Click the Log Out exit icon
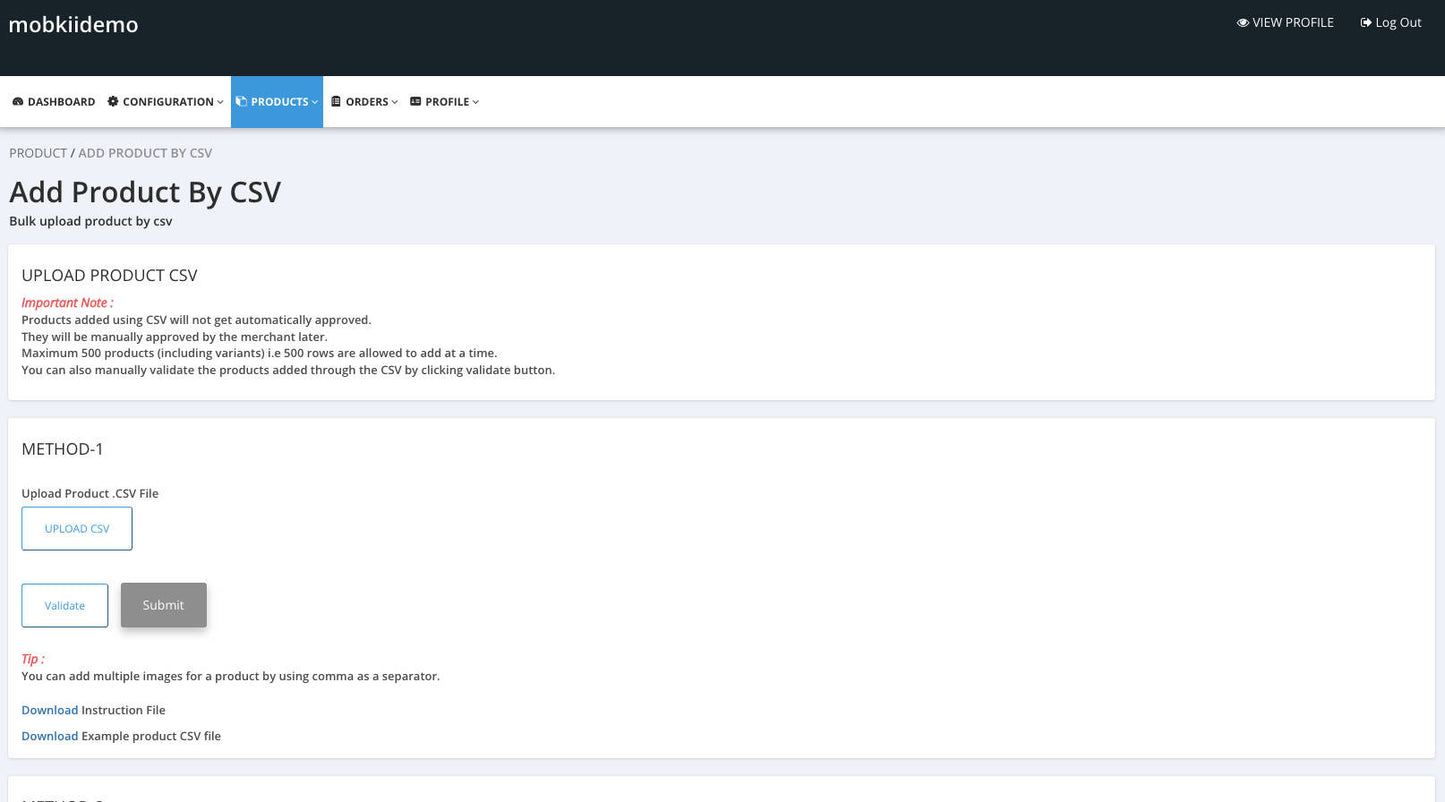 (x=1366, y=23)
